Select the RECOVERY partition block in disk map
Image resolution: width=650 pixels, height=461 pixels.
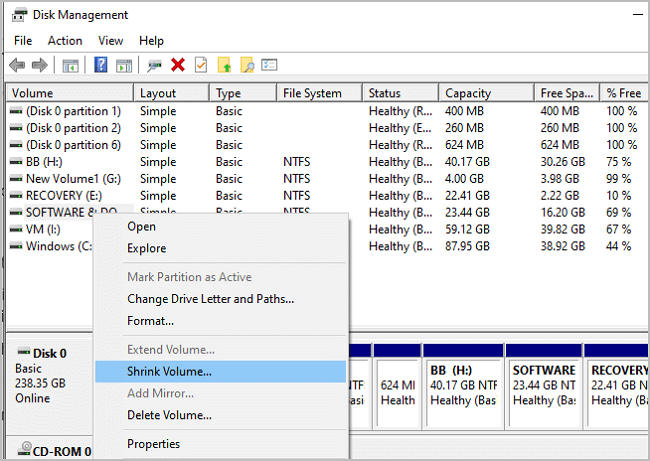coord(617,385)
